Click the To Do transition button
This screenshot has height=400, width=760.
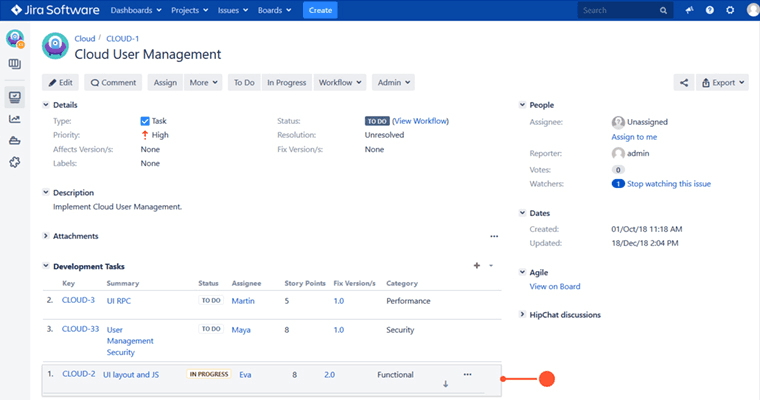pyautogui.click(x=244, y=82)
